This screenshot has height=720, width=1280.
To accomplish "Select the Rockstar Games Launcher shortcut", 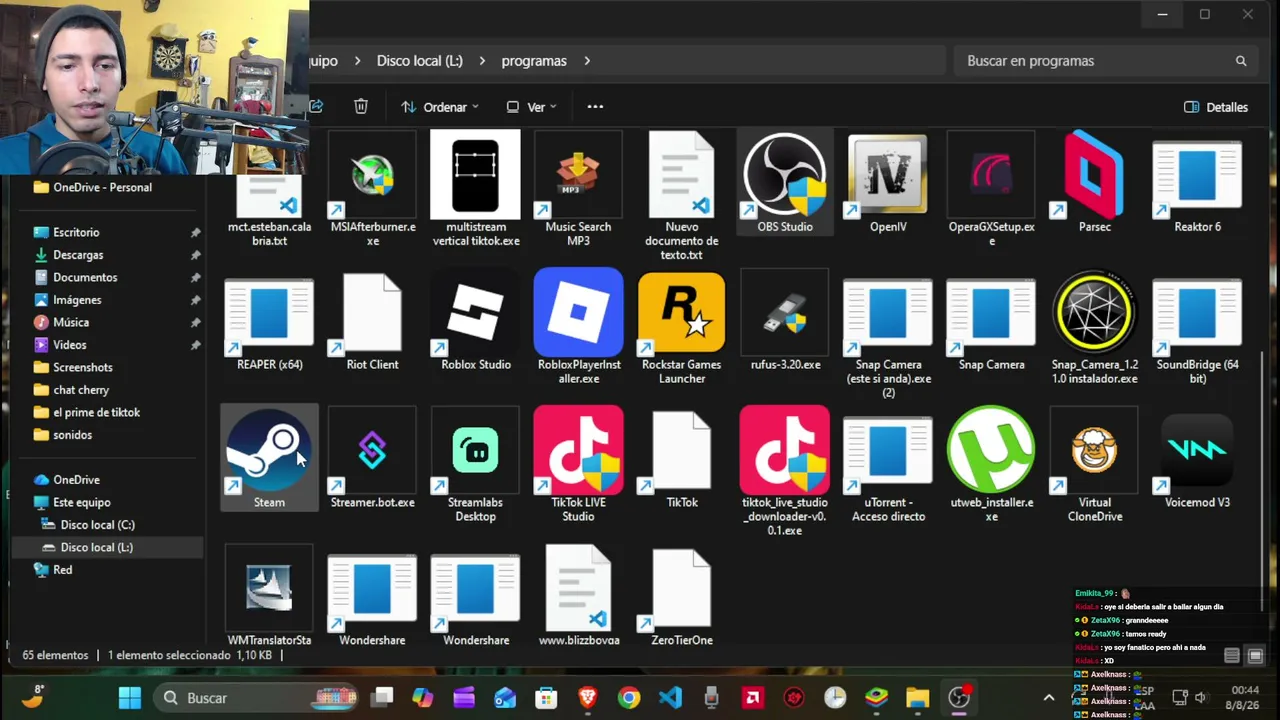I will [x=682, y=327].
